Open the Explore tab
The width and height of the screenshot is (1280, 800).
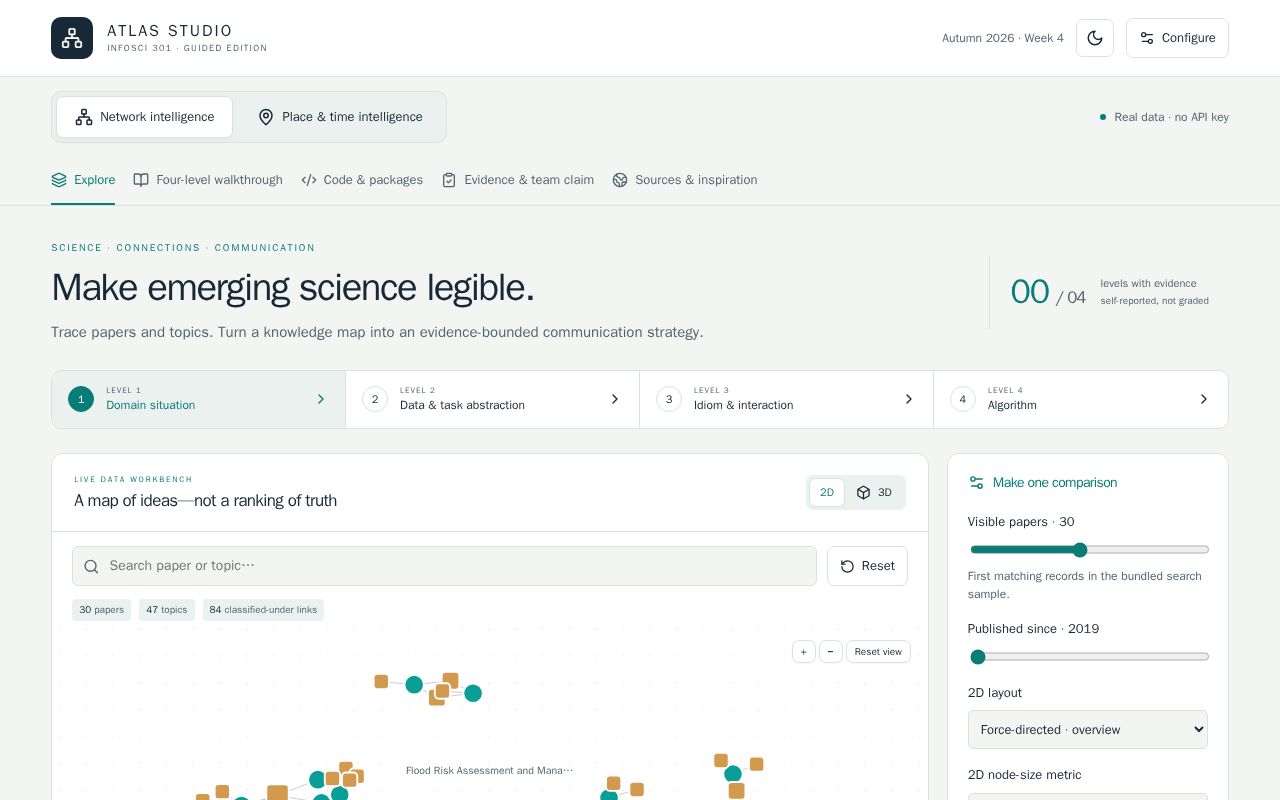click(83, 180)
